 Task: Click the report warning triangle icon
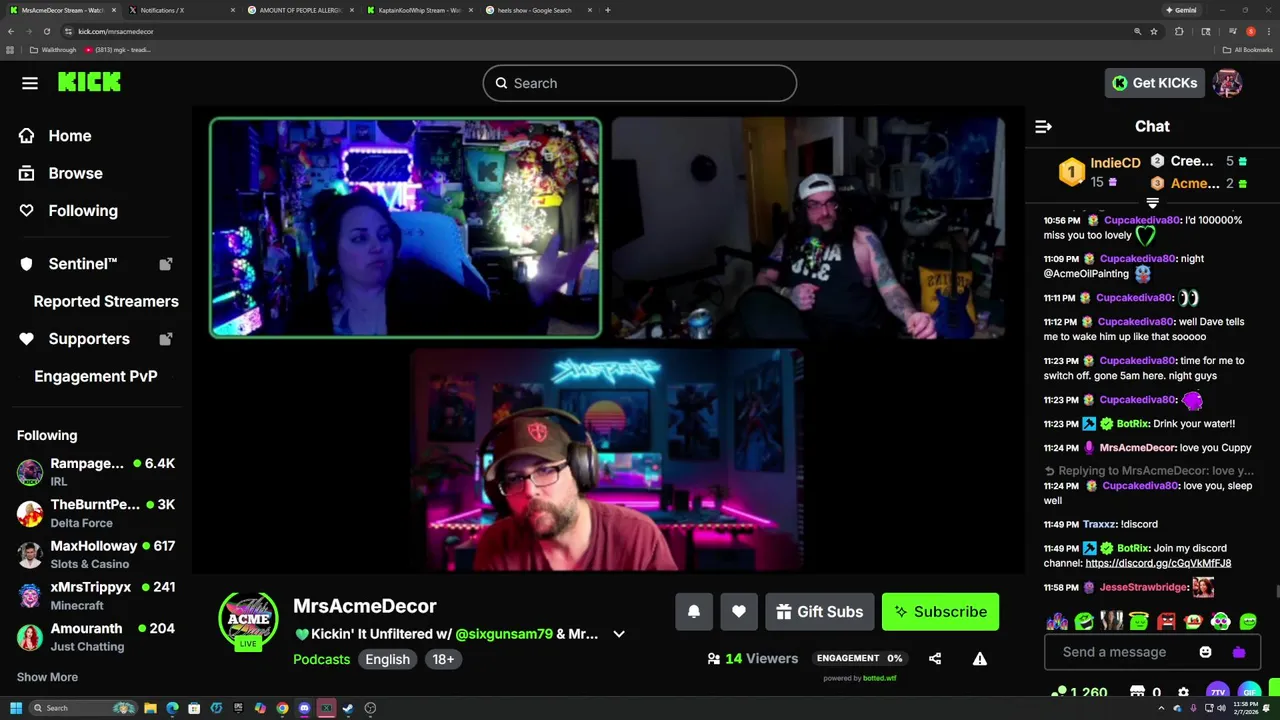pyautogui.click(x=980, y=659)
